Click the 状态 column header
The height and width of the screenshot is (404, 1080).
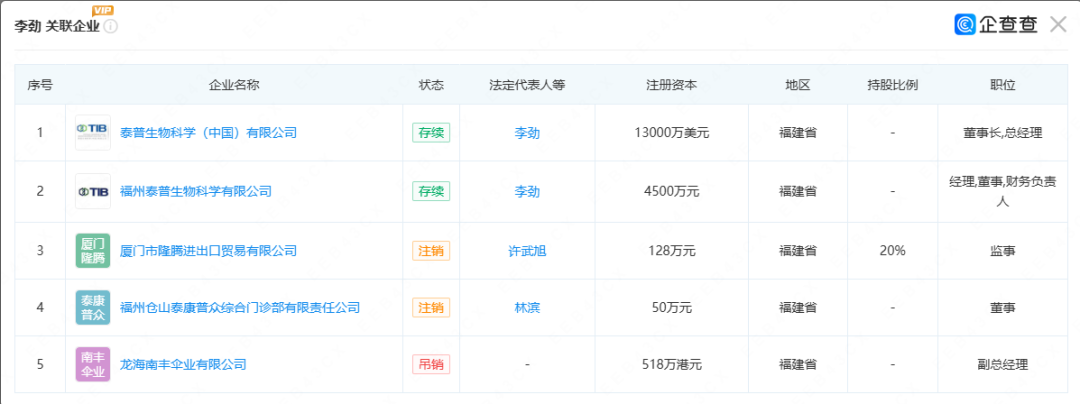tap(431, 85)
